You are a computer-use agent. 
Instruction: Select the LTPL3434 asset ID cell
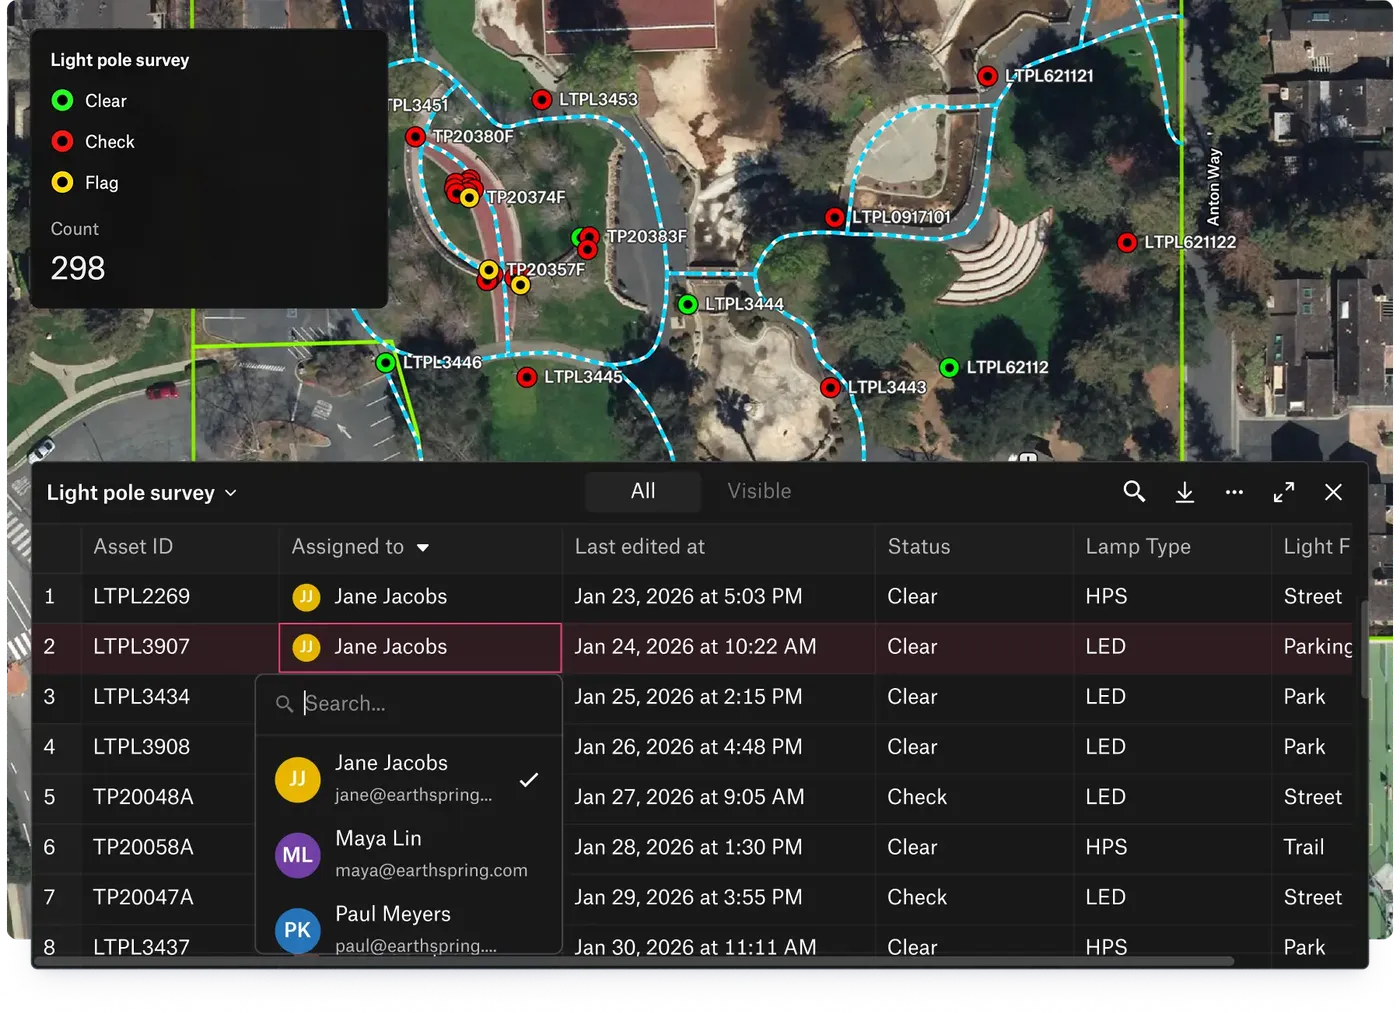coord(167,697)
